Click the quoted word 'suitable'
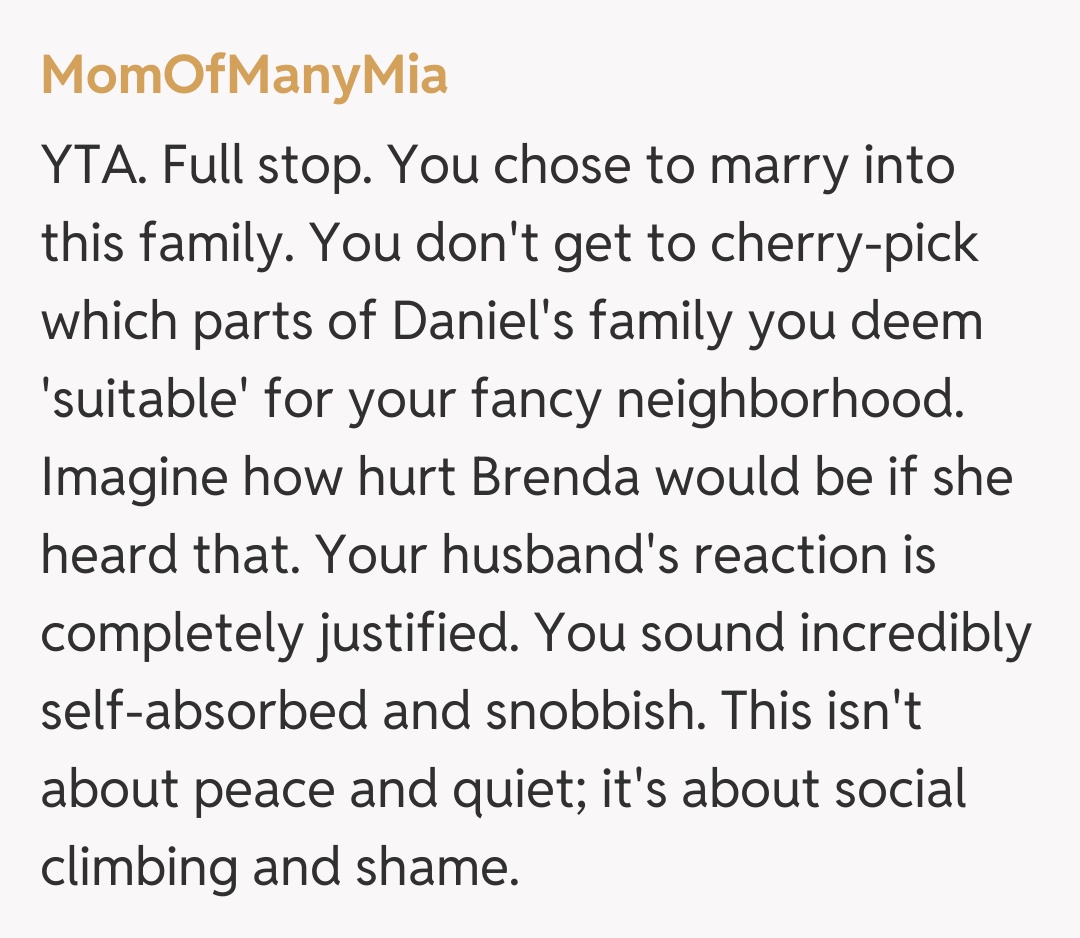This screenshot has width=1080, height=938. pyautogui.click(x=146, y=401)
